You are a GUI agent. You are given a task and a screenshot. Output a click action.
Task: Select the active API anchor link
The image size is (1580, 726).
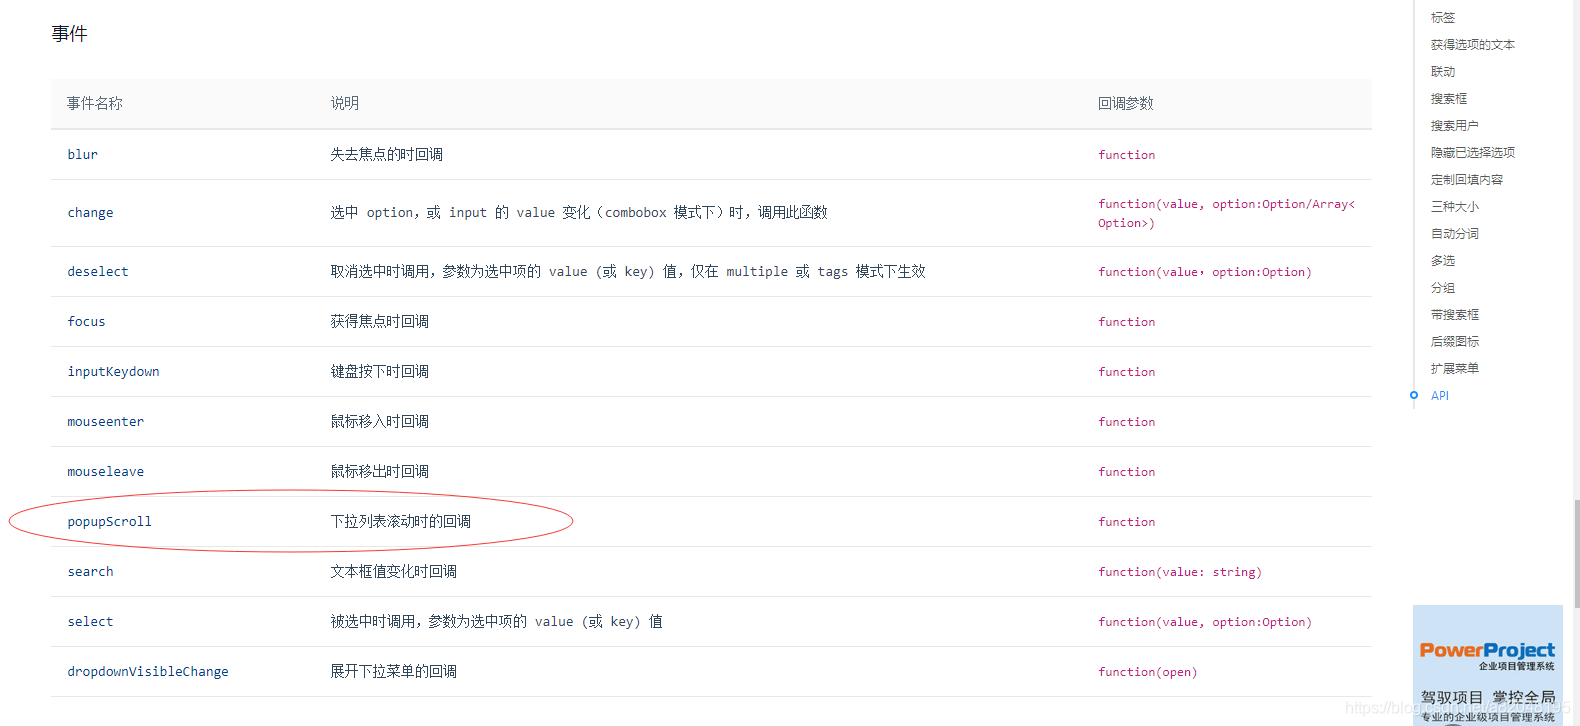1439,396
